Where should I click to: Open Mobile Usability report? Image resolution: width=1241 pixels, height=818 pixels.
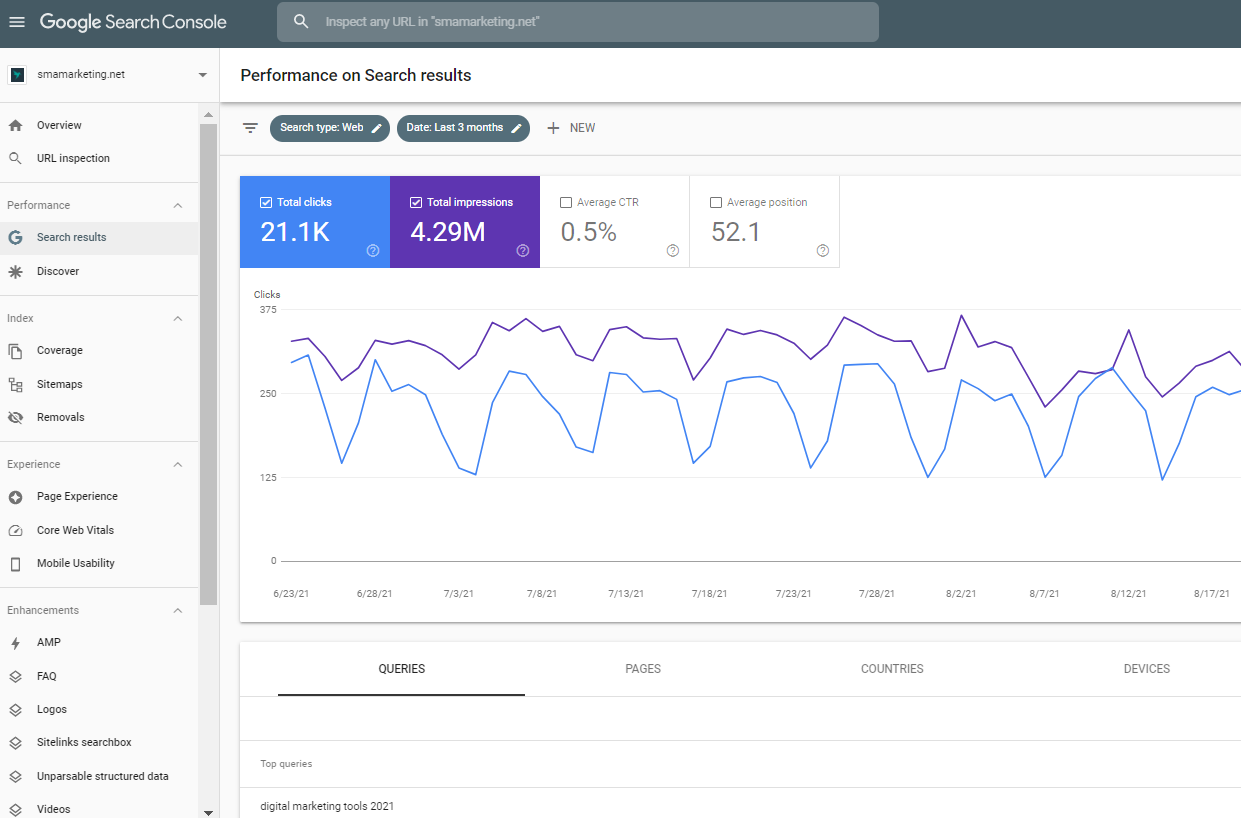[99, 564]
